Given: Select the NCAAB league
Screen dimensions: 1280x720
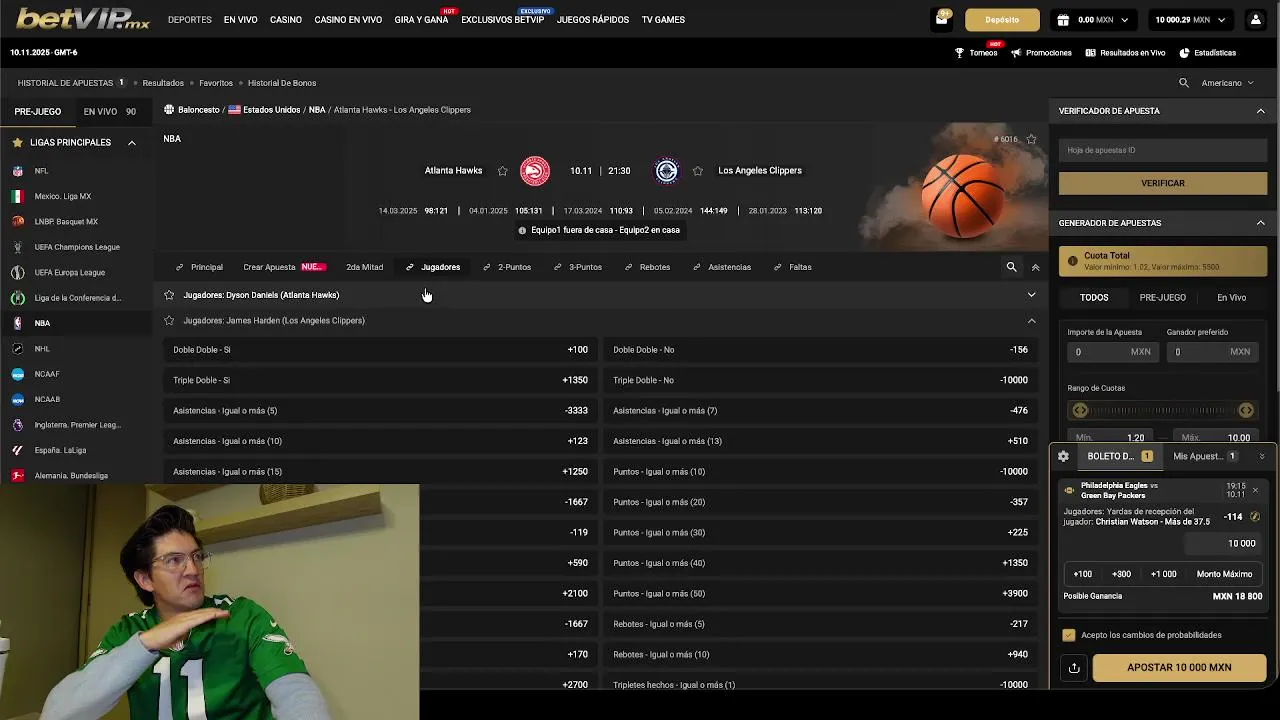Looking at the screenshot, I should [x=47, y=399].
